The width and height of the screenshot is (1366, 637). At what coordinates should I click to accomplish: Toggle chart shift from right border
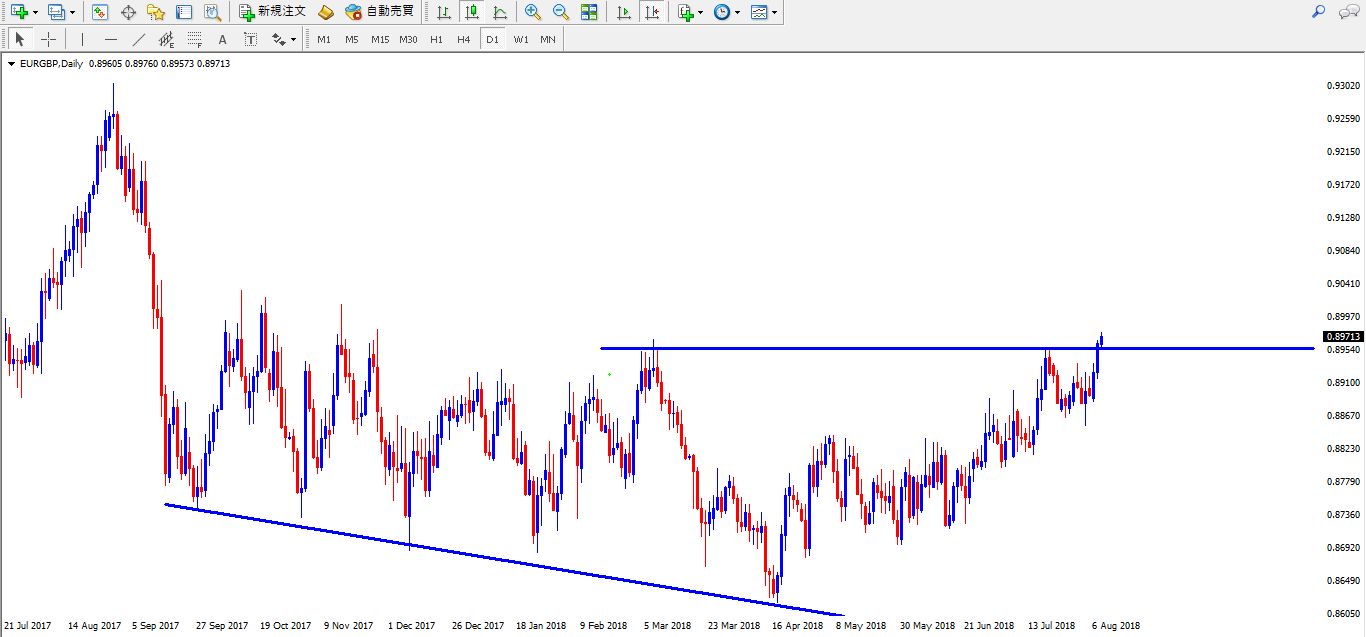[x=652, y=12]
